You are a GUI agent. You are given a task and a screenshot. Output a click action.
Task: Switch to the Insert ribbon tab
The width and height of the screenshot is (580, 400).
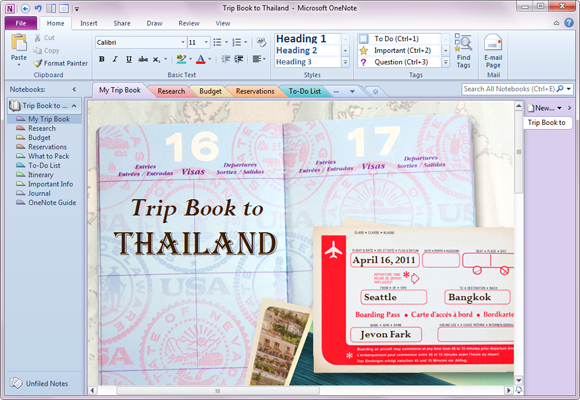click(x=89, y=23)
